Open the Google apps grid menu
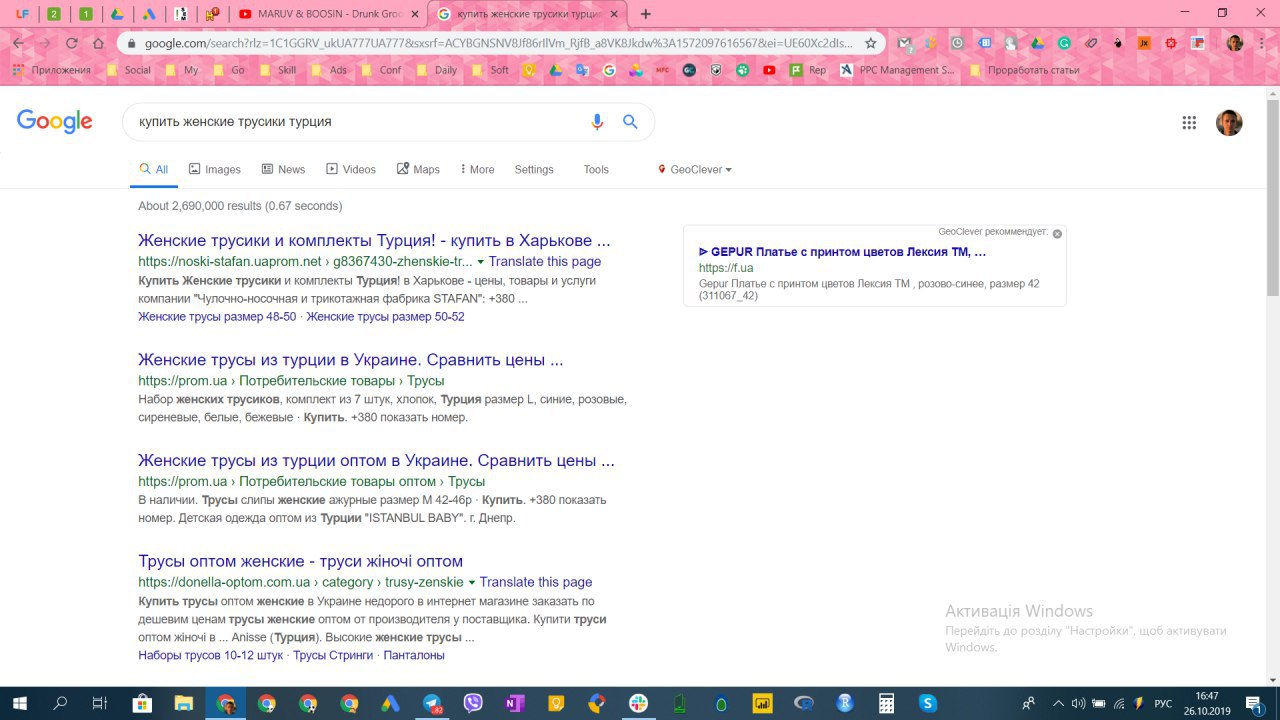 click(1189, 122)
